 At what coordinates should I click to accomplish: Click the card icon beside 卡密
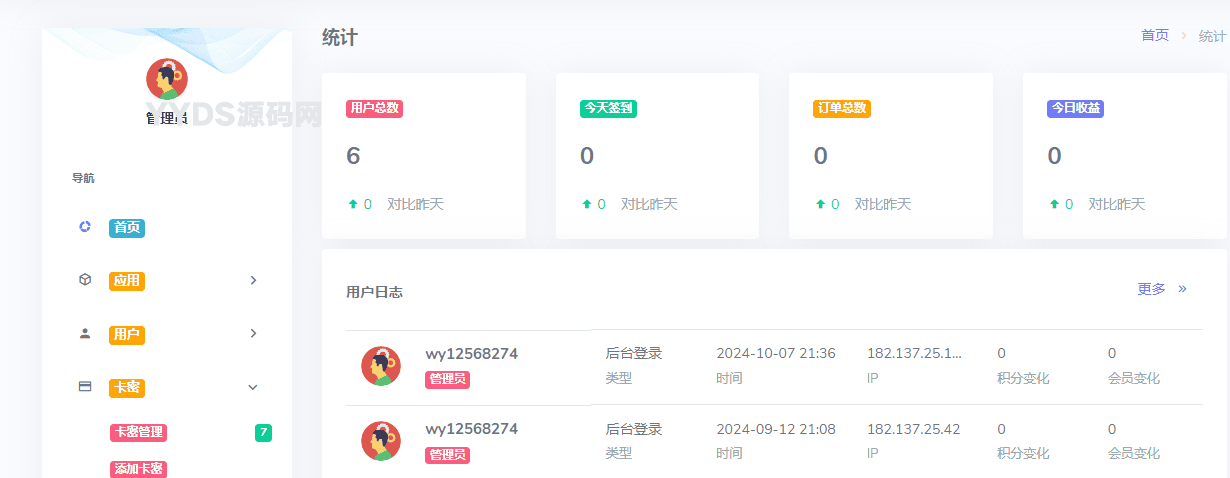pos(85,386)
